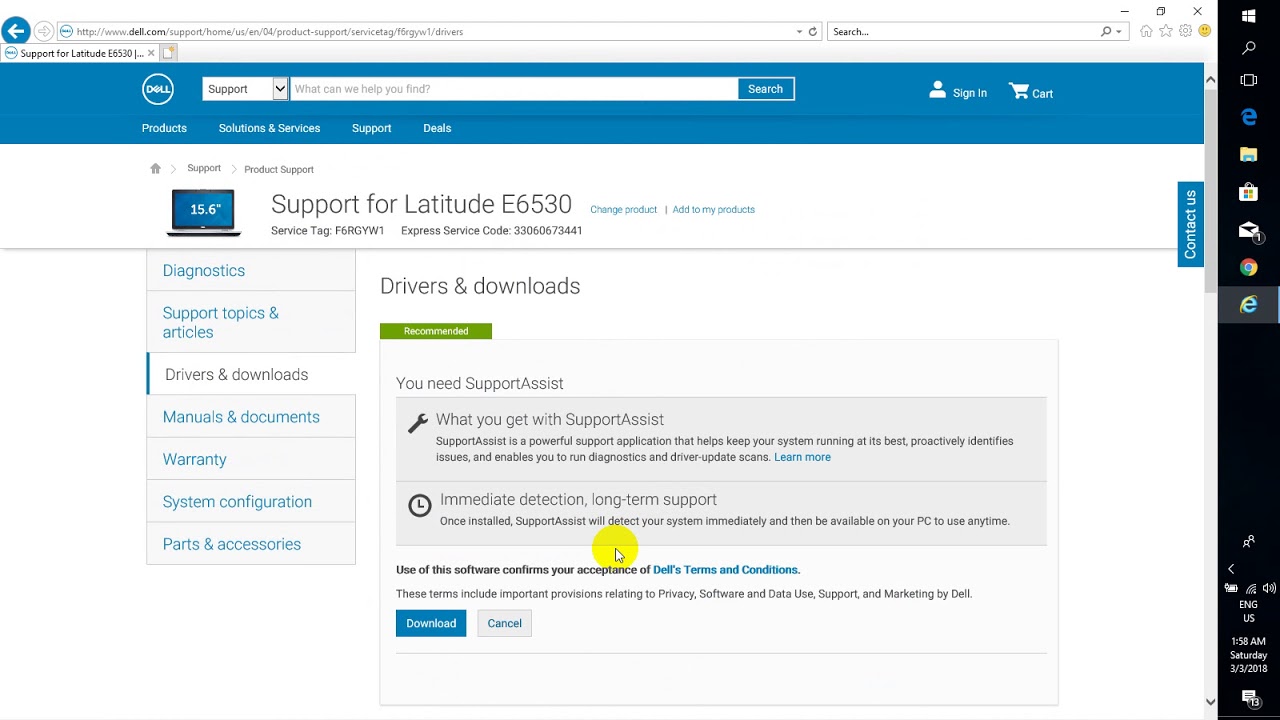Click the Dell logo
Screen dimensions: 1280x720
(x=158, y=89)
